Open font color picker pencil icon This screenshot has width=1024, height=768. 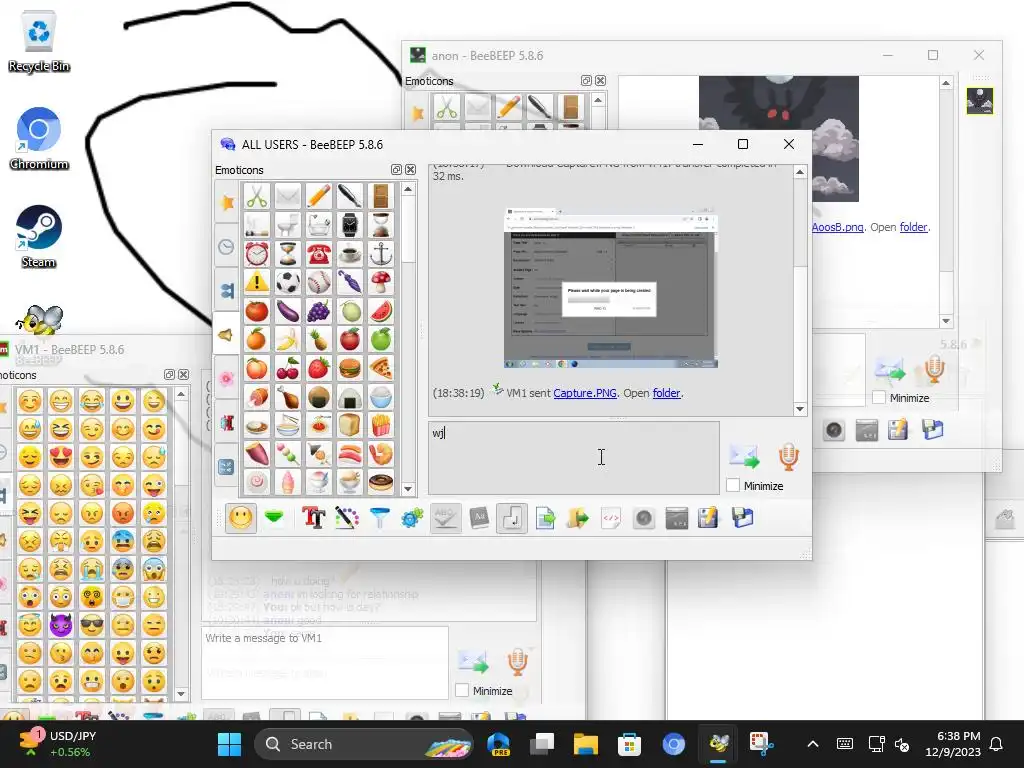click(347, 519)
